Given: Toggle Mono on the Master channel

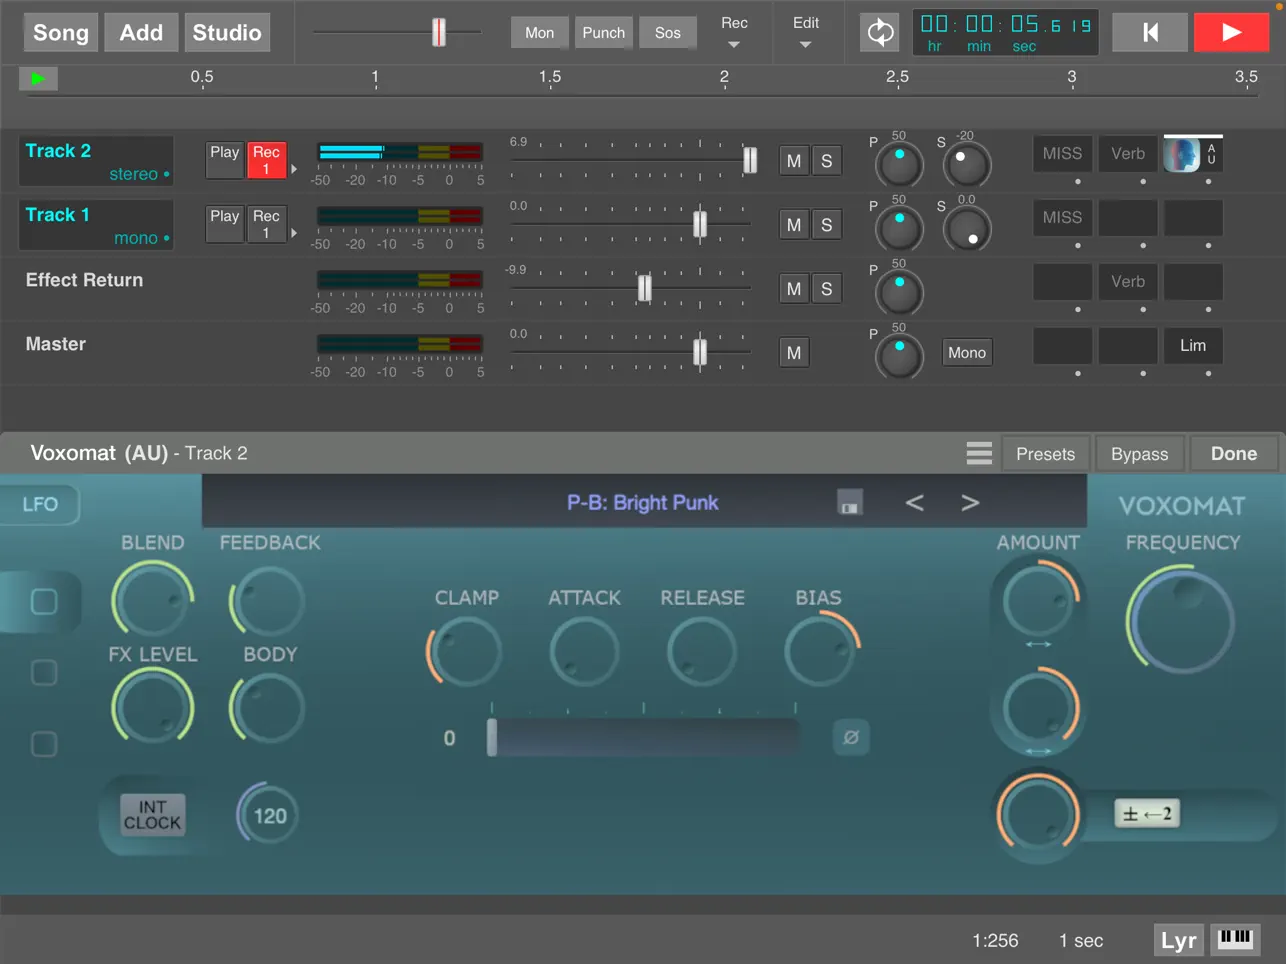Looking at the screenshot, I should coord(967,353).
